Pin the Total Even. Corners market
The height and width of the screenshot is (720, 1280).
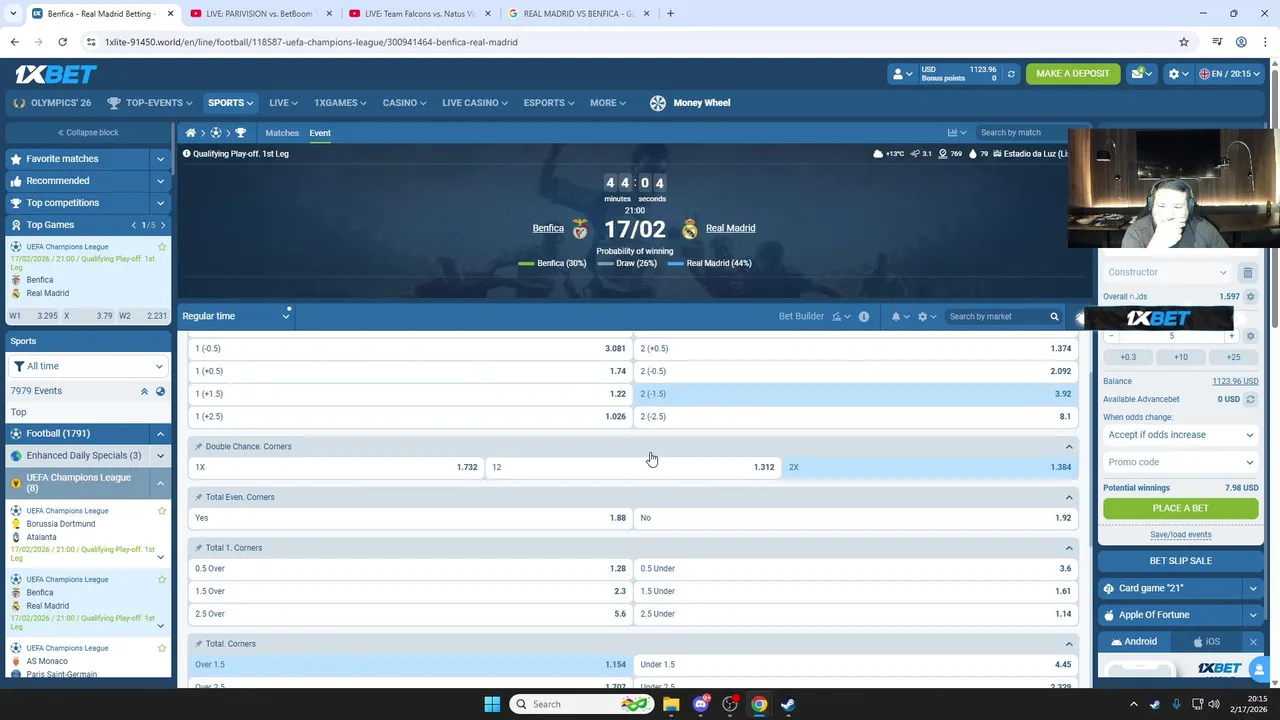[x=198, y=497]
